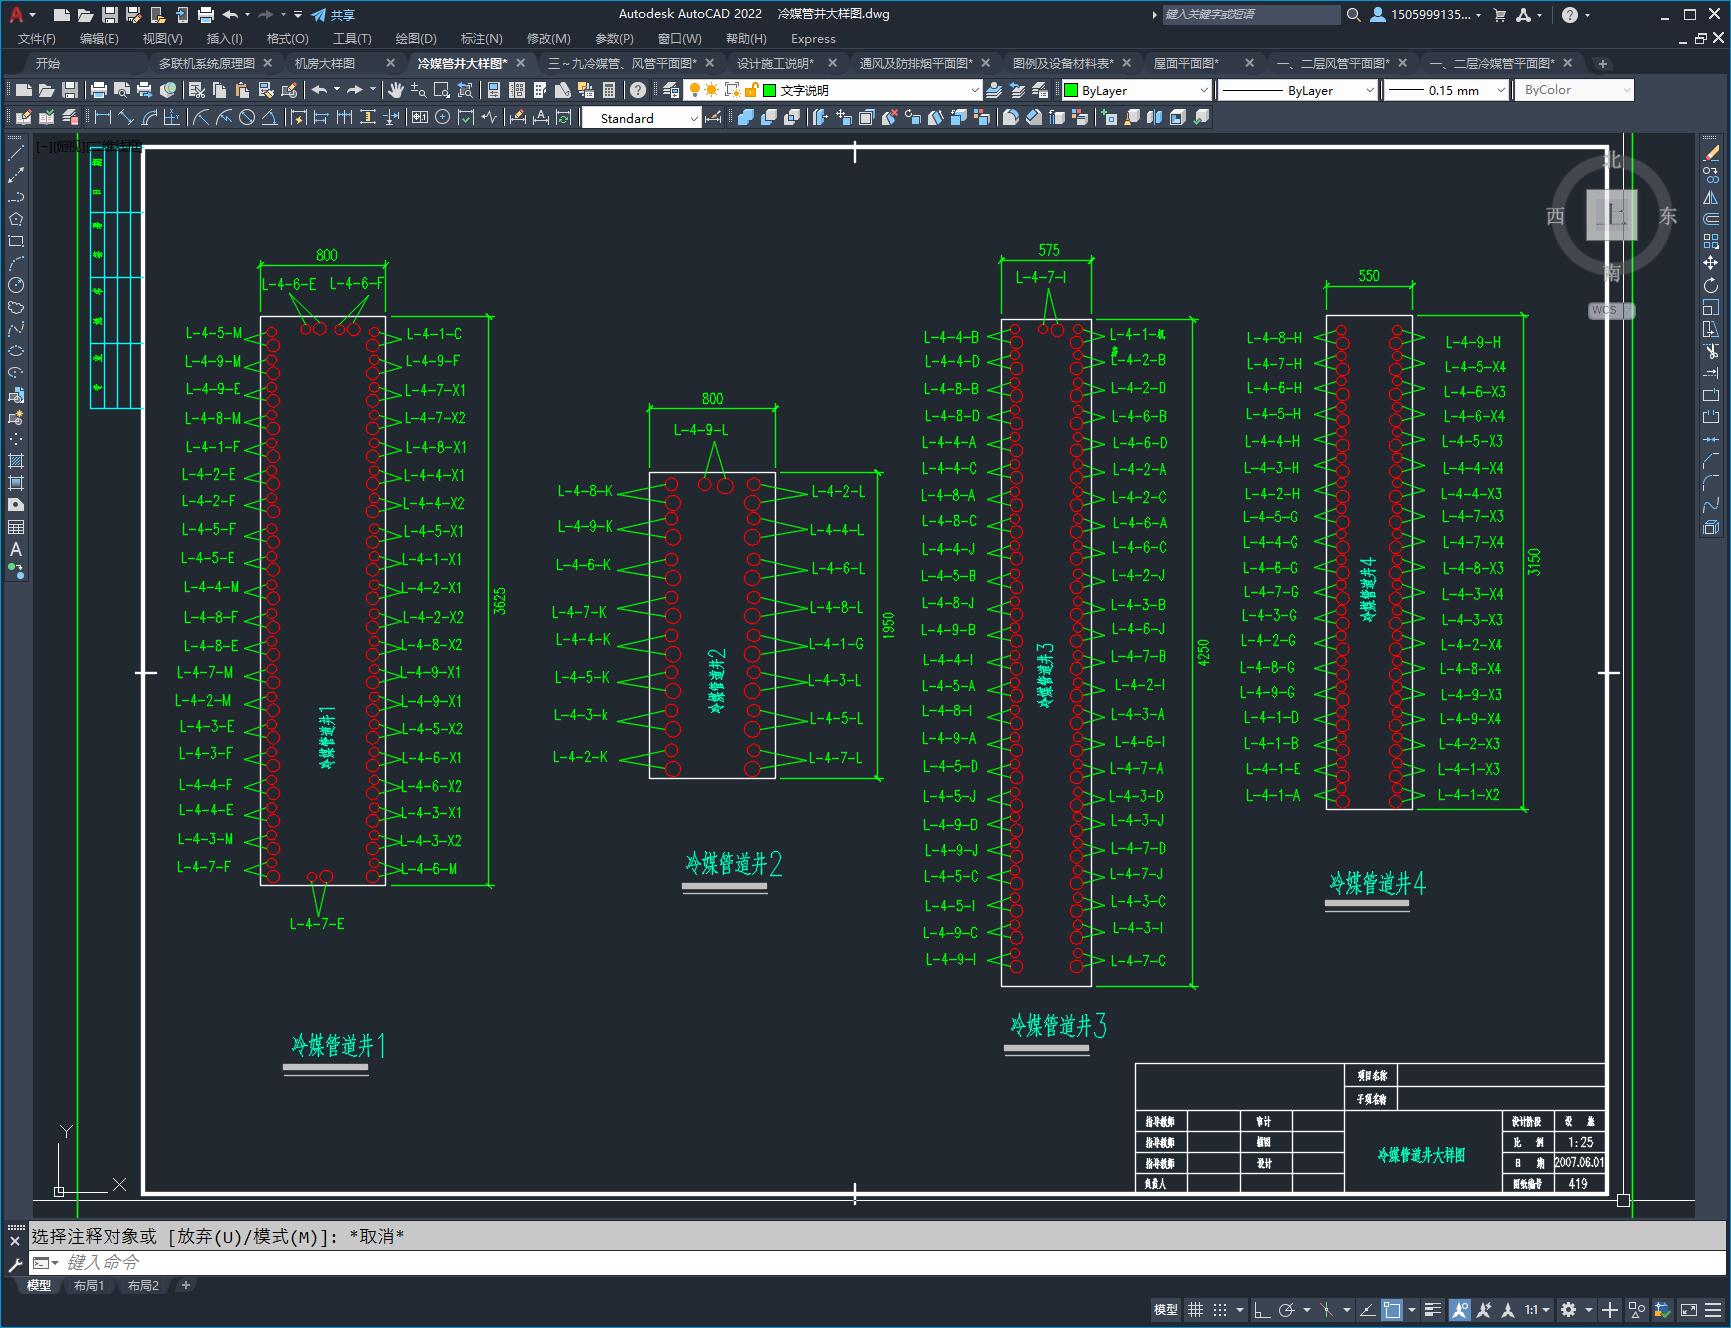Click the Cut icon in standard toolbar

(197, 90)
